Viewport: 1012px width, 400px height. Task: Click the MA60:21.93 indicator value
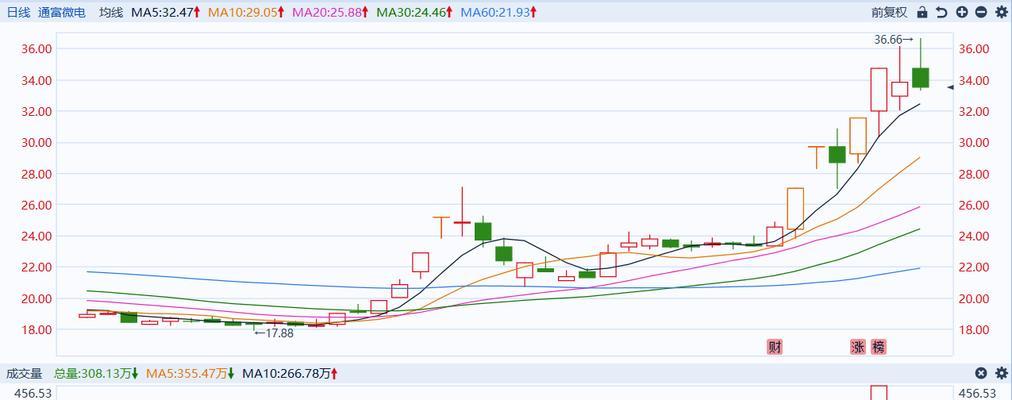(500, 12)
